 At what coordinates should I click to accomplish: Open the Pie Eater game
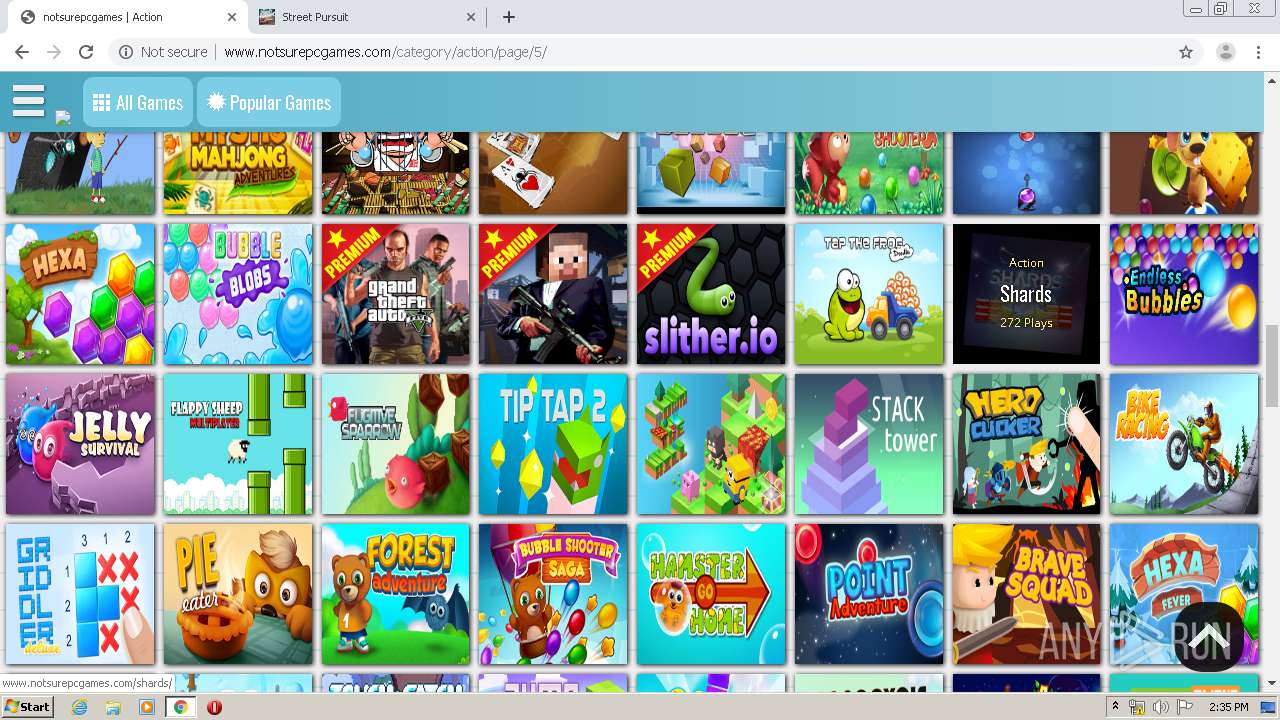click(238, 594)
